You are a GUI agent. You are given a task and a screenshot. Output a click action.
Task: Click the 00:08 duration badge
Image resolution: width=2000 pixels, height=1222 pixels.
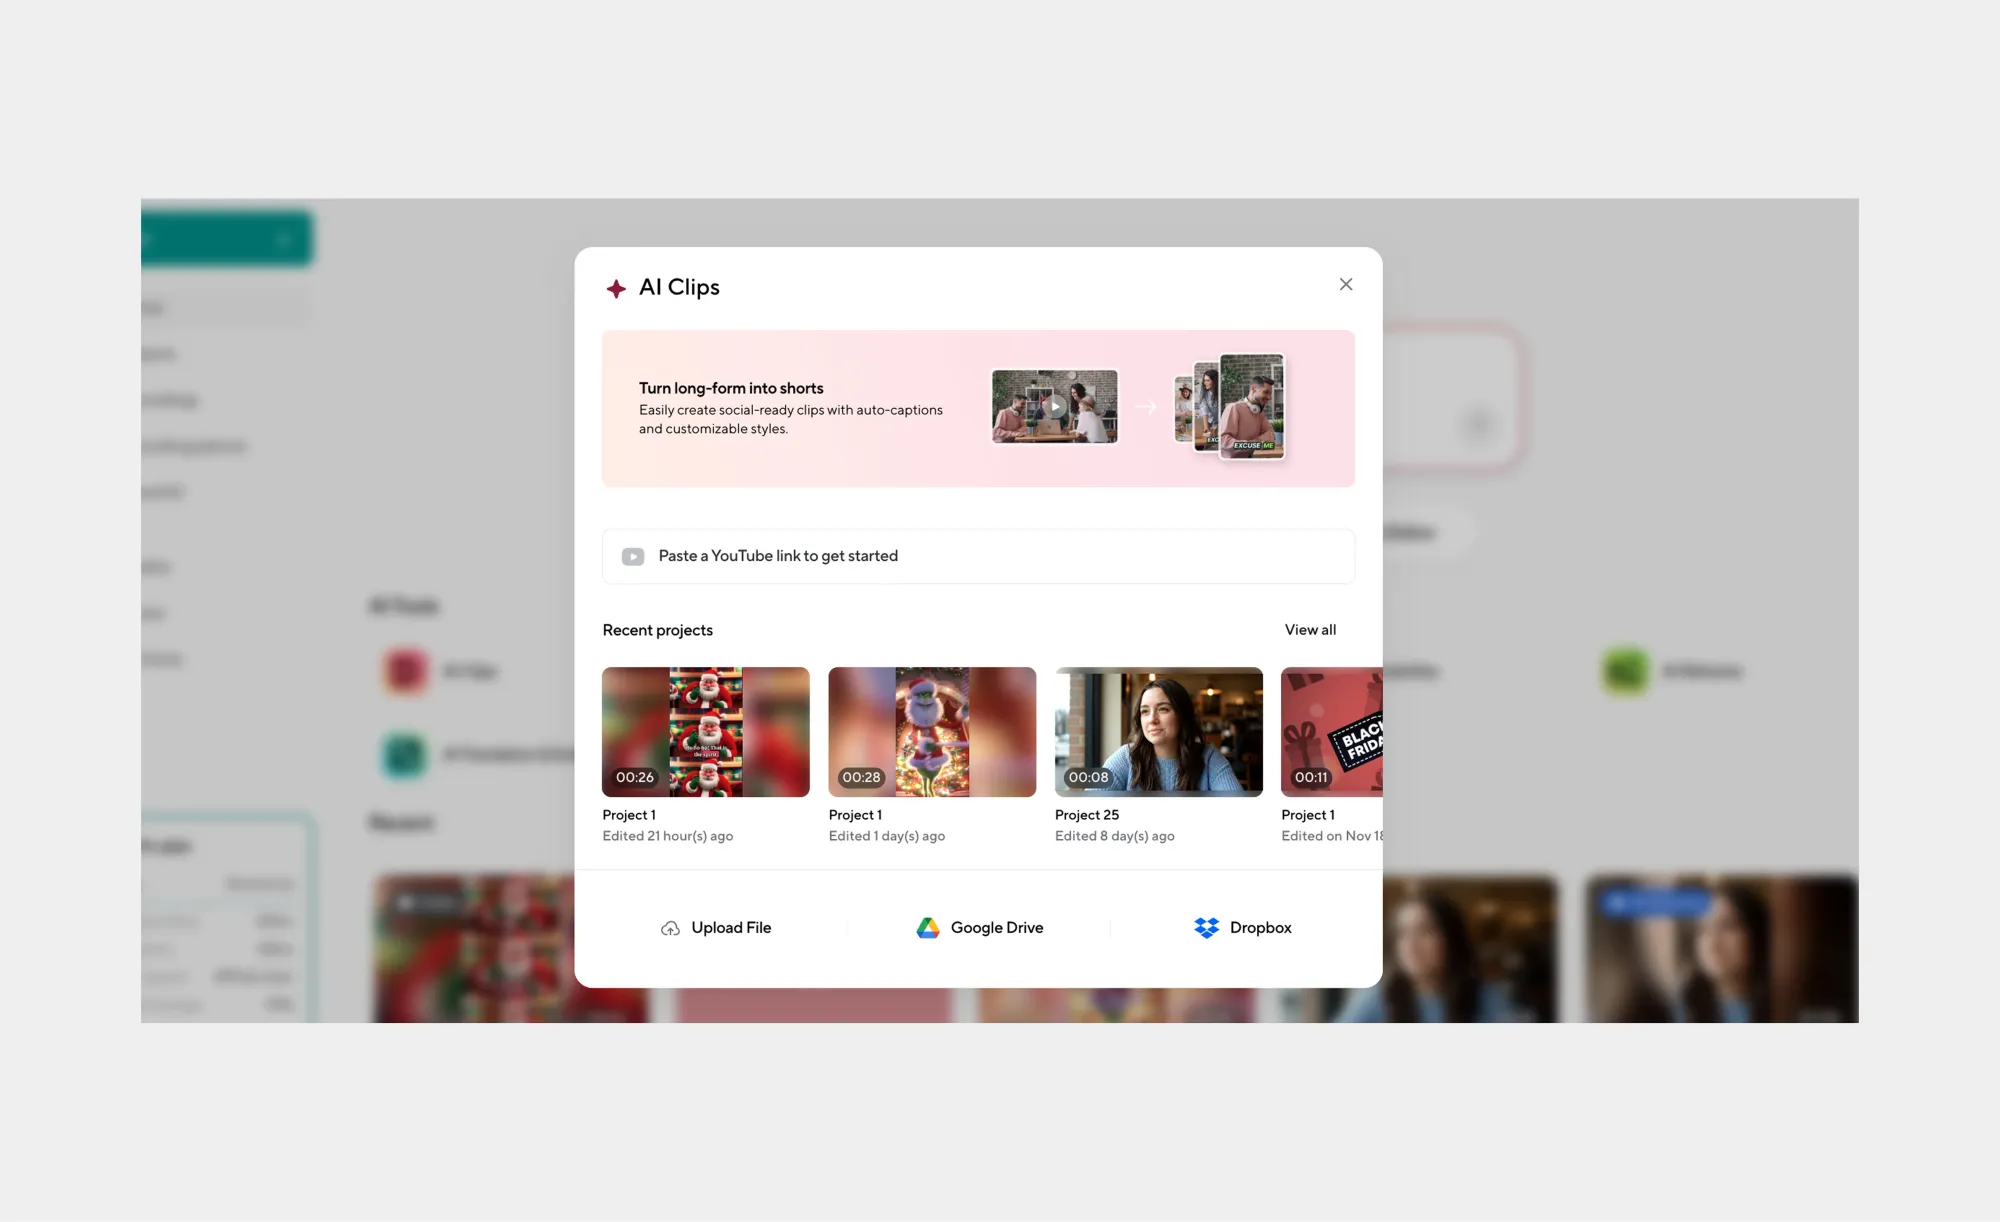1088,777
